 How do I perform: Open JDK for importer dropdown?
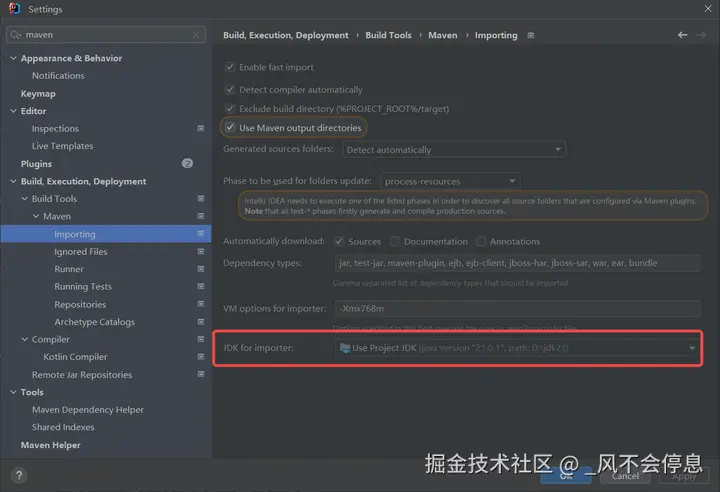pyautogui.click(x=518, y=348)
